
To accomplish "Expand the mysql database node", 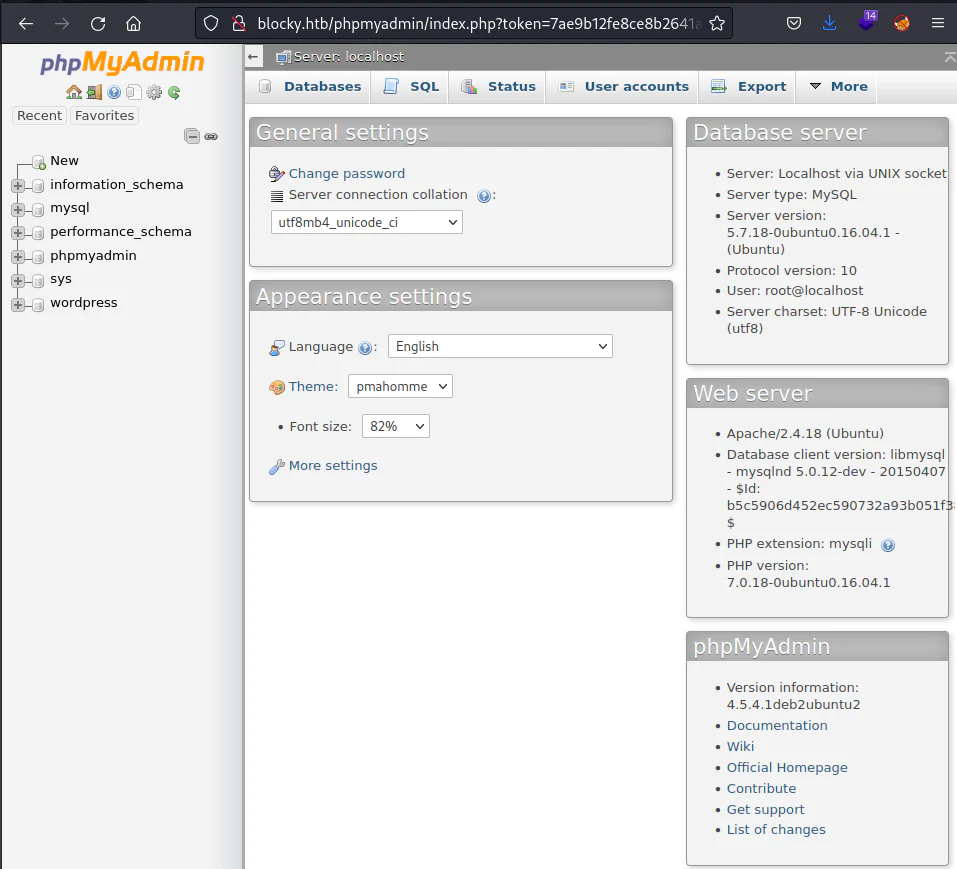I will (18, 210).
